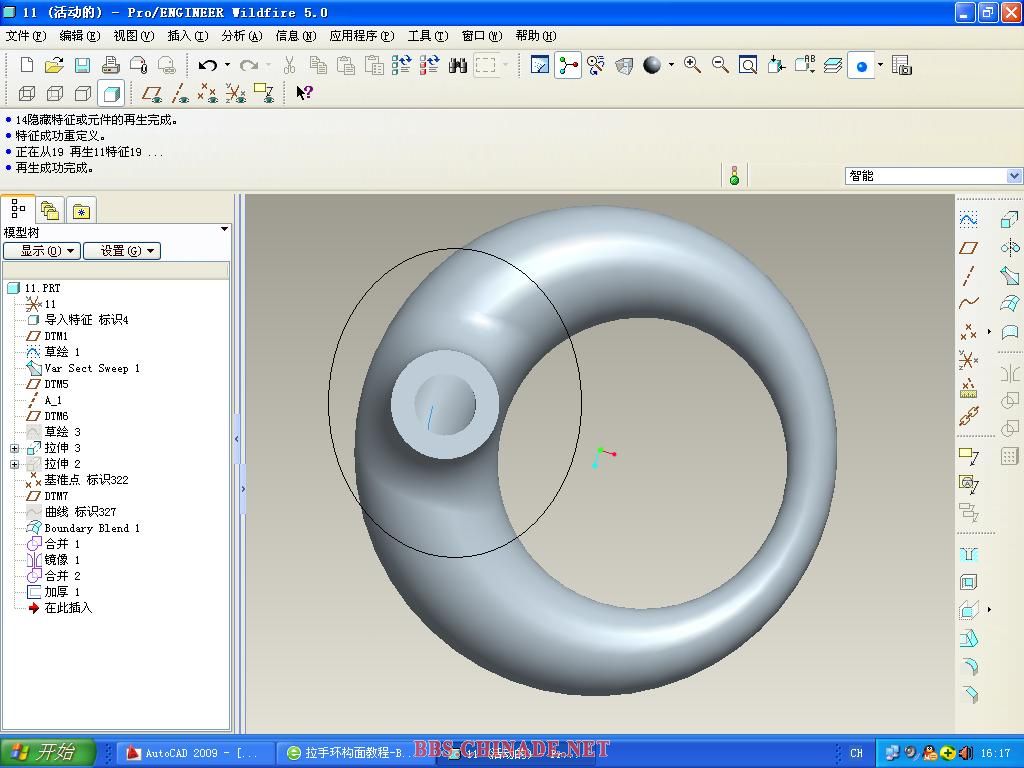Click the 设置(G) button

tap(121, 251)
